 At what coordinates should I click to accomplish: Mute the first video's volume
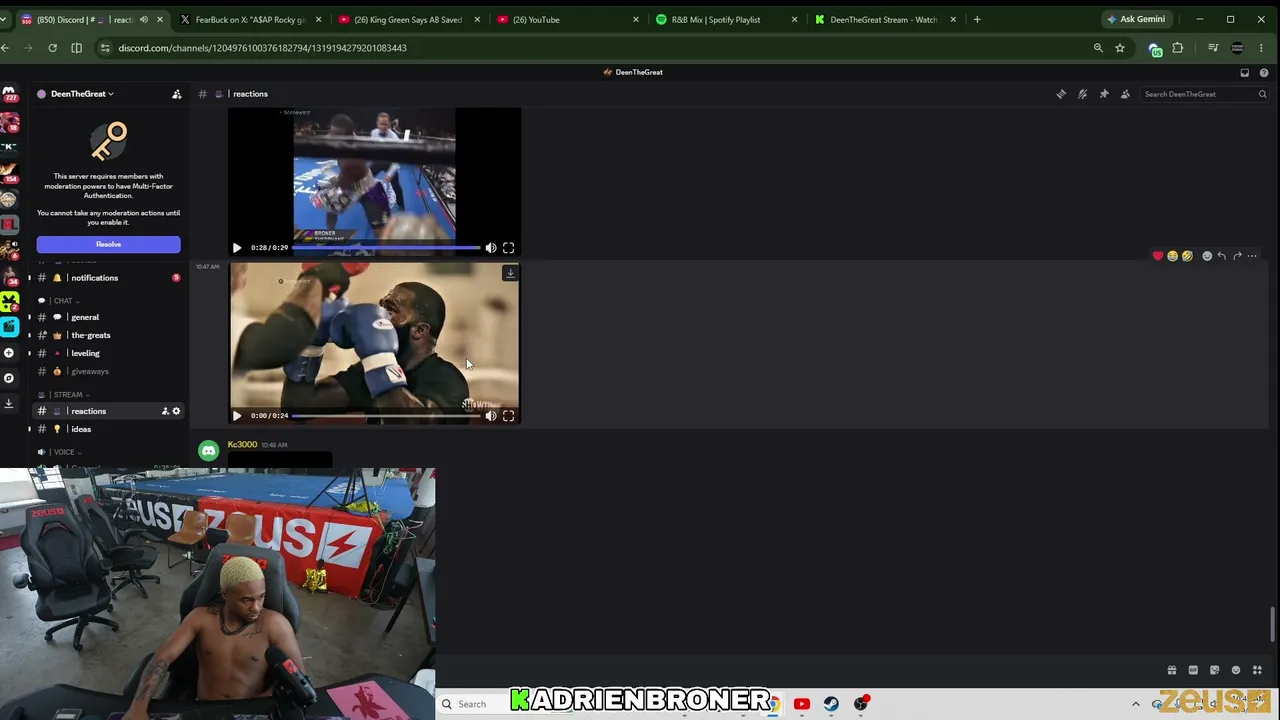pos(491,248)
